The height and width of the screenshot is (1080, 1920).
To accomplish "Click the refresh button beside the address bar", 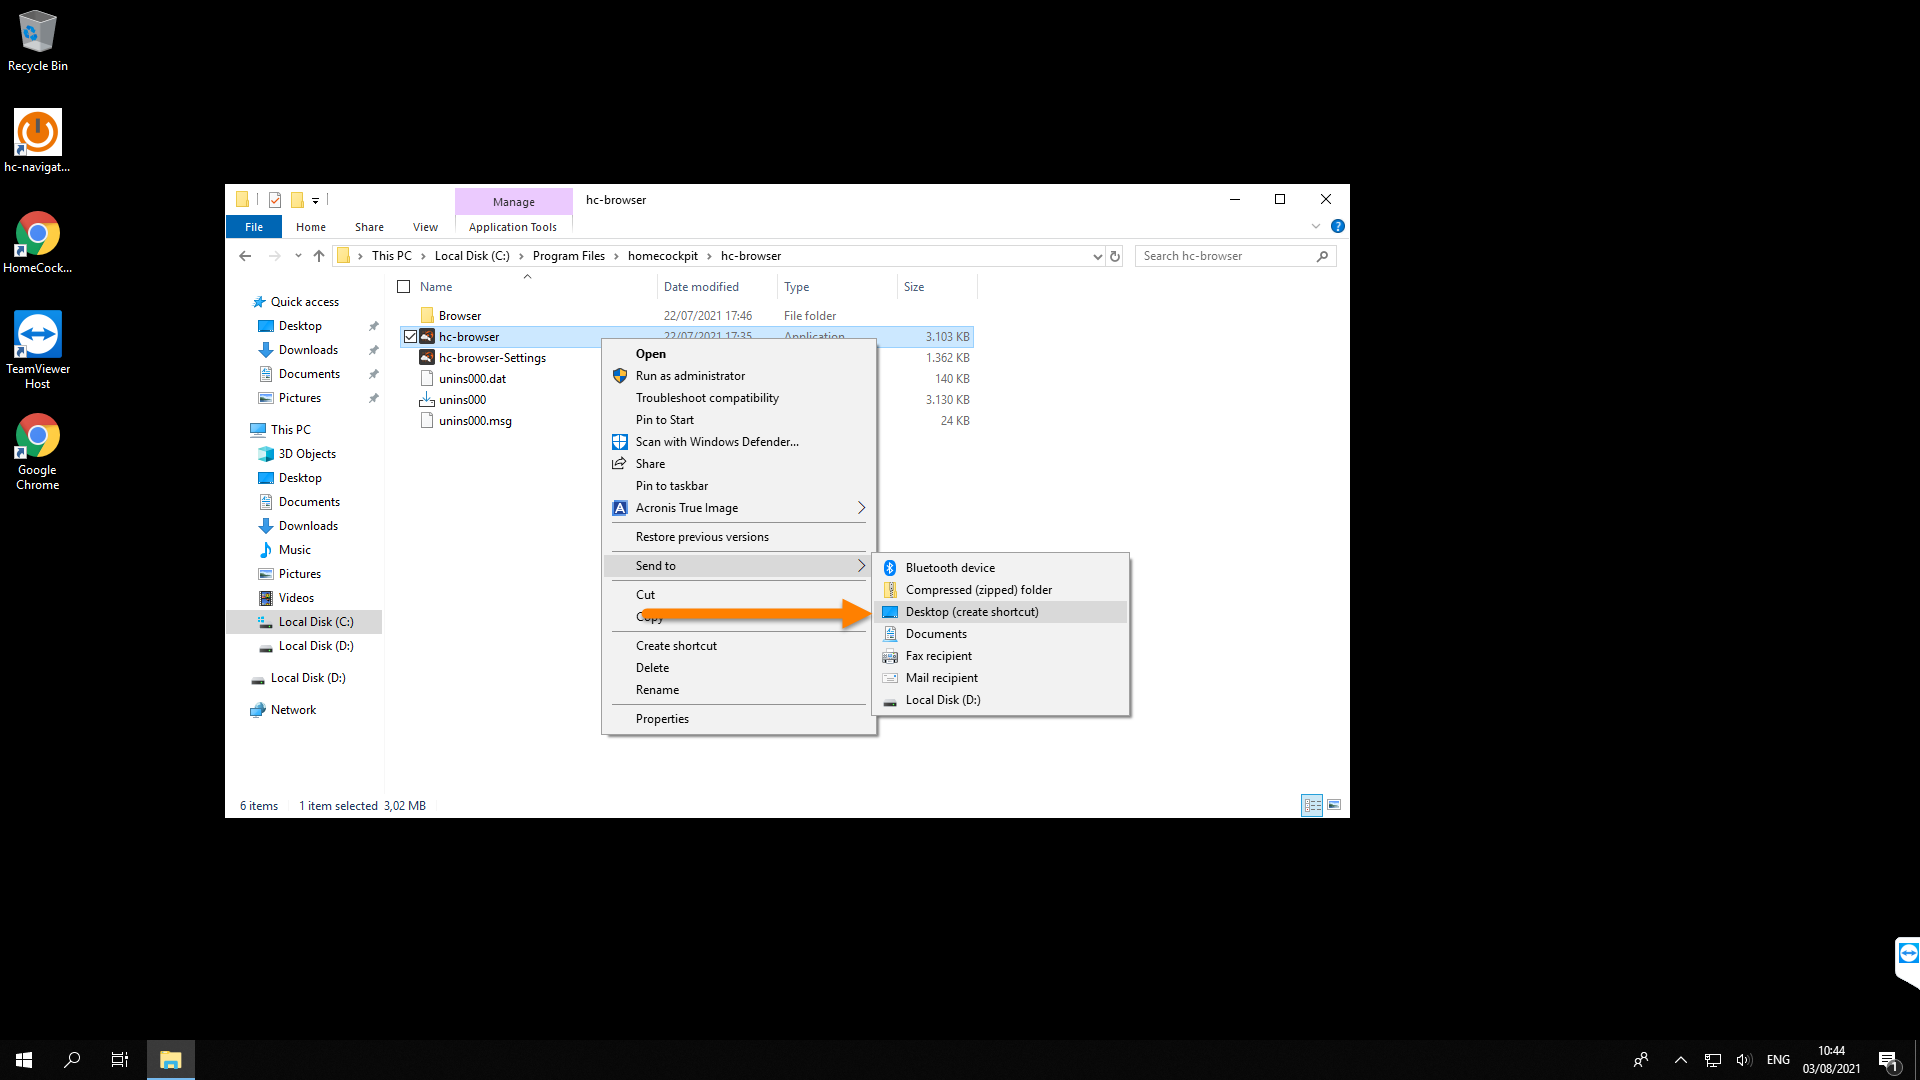I will (1115, 256).
